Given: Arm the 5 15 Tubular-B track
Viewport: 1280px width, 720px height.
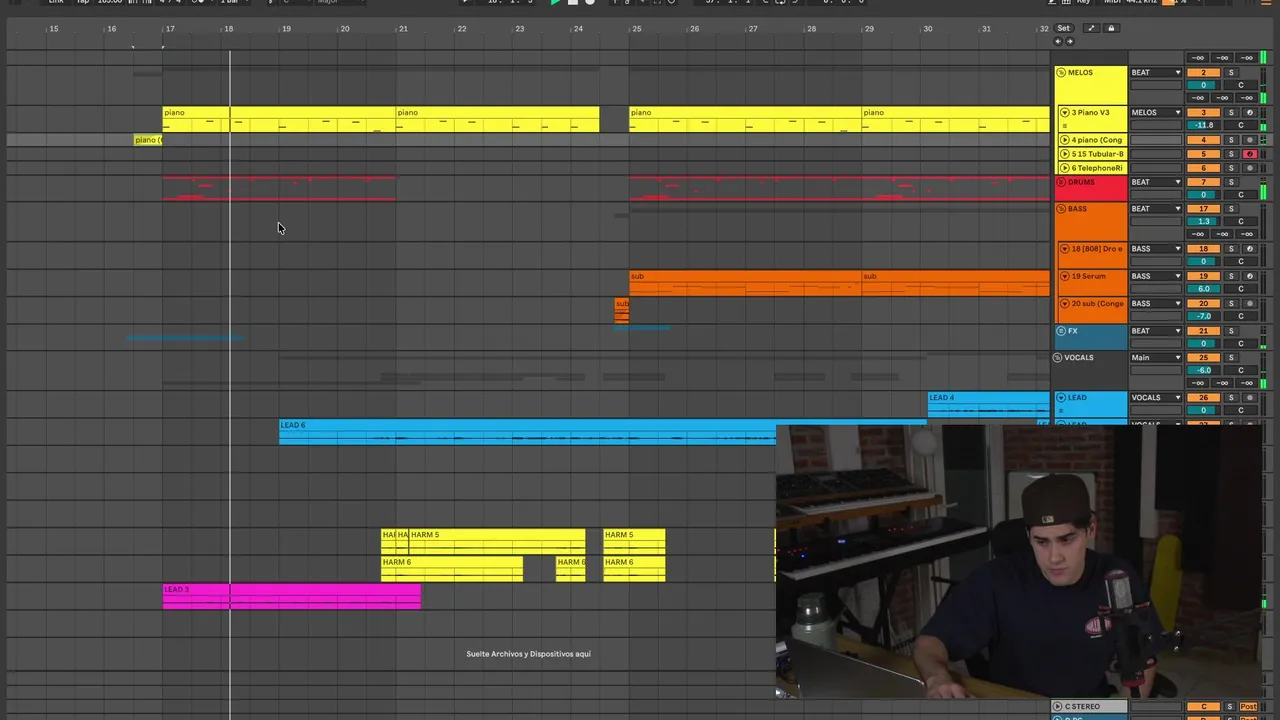Looking at the screenshot, I should click(x=1249, y=154).
